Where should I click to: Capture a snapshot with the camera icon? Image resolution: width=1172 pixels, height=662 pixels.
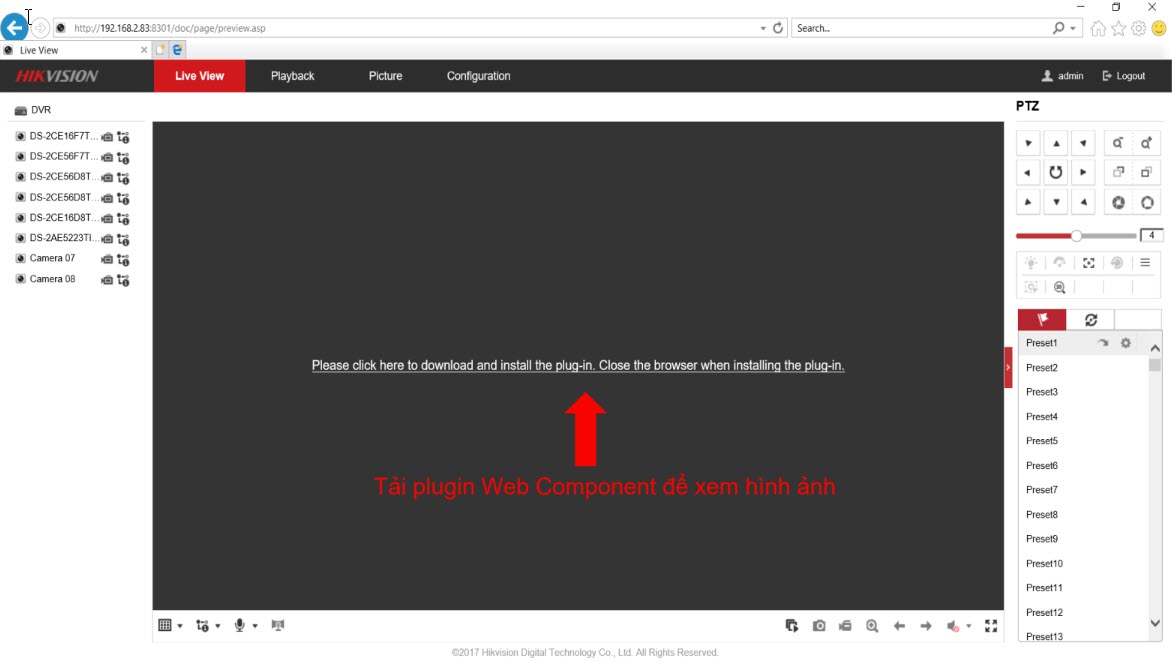pyautogui.click(x=819, y=626)
